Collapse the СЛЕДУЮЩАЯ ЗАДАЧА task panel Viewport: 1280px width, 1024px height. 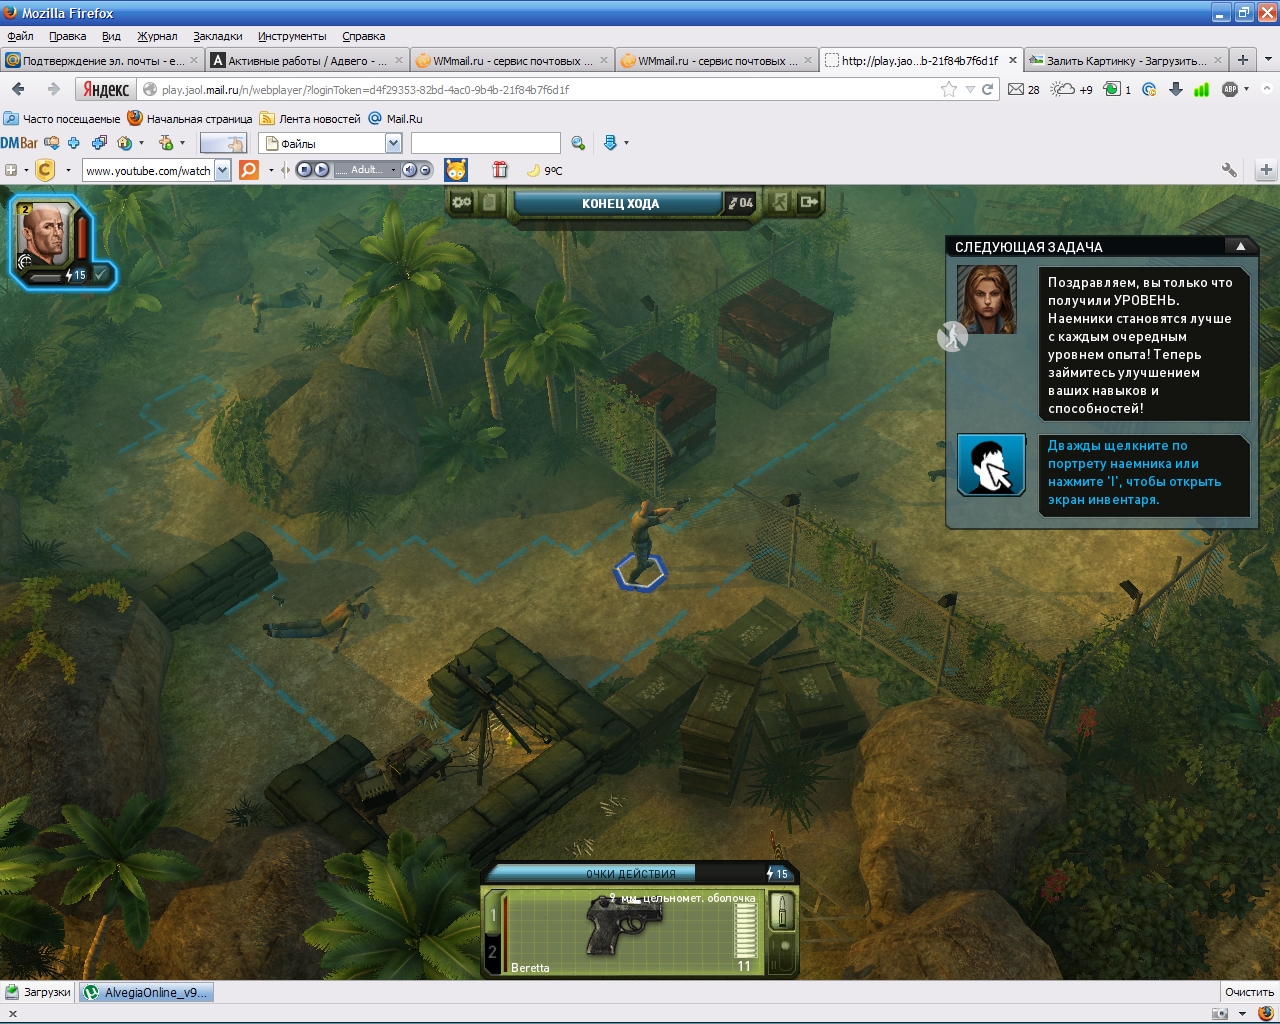point(1240,246)
